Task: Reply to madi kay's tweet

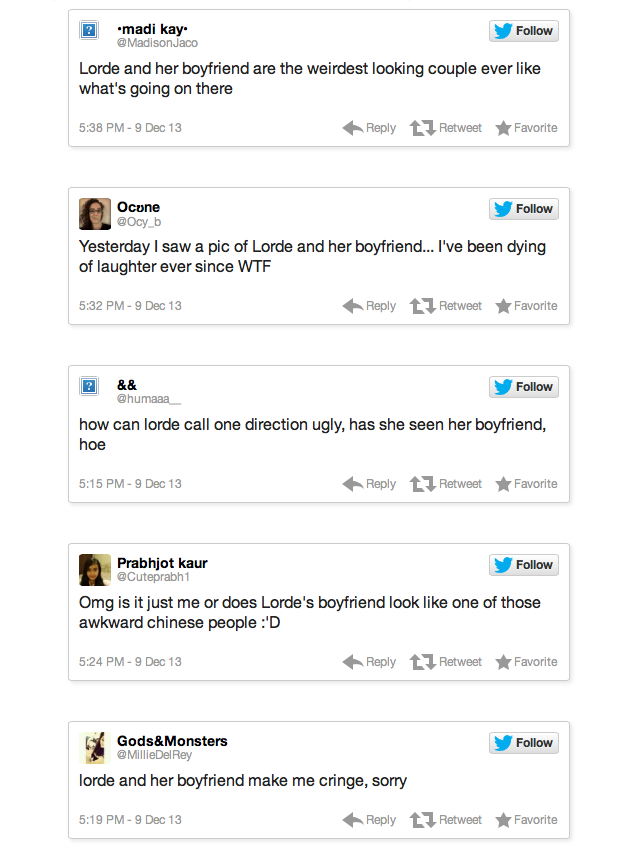Action: tap(369, 128)
